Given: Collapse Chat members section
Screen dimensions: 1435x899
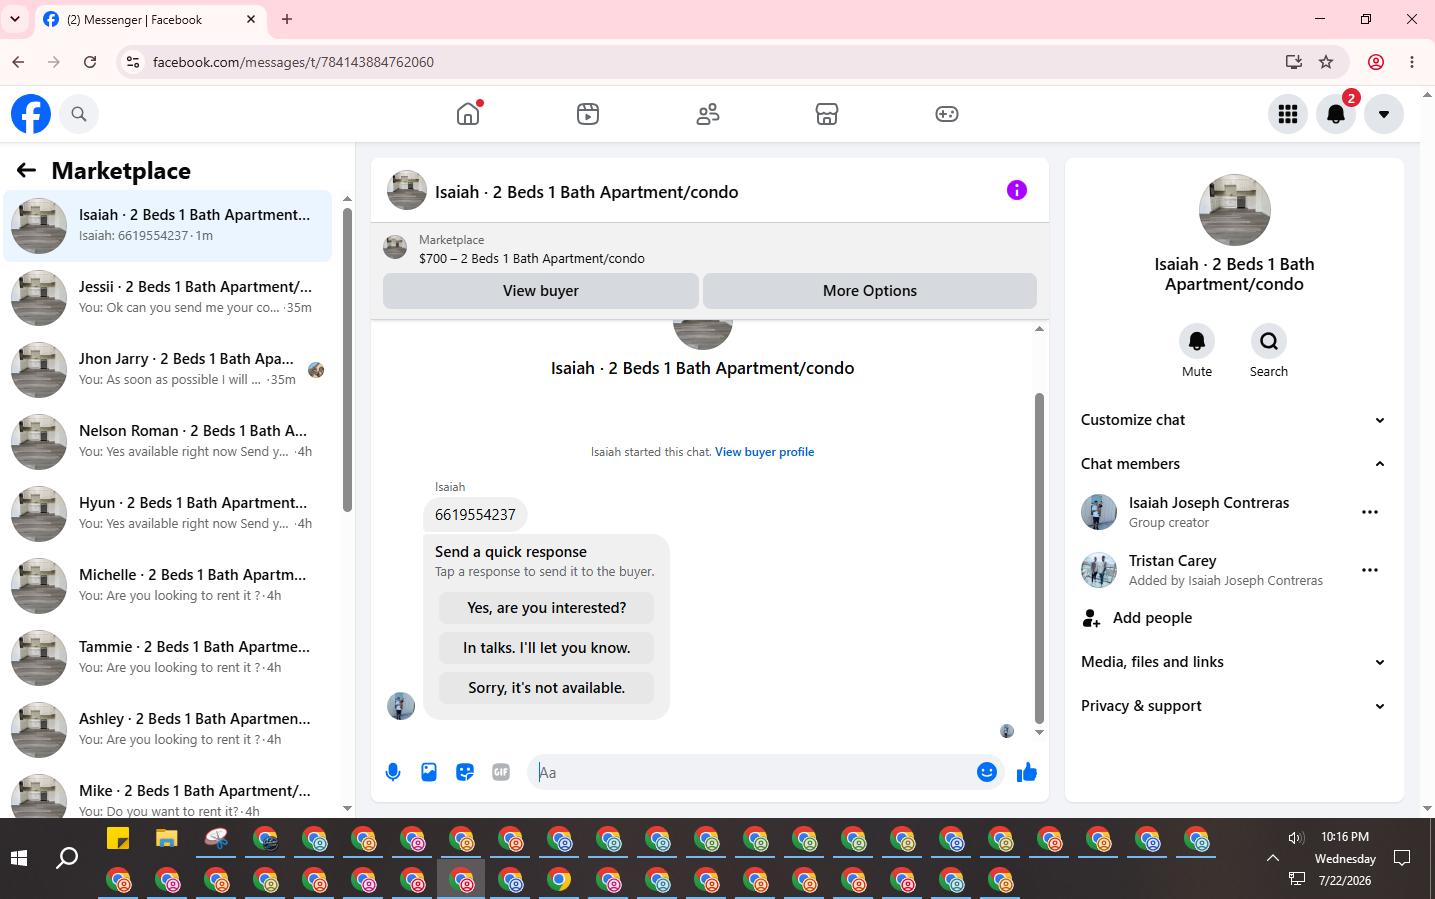Looking at the screenshot, I should (1233, 464).
